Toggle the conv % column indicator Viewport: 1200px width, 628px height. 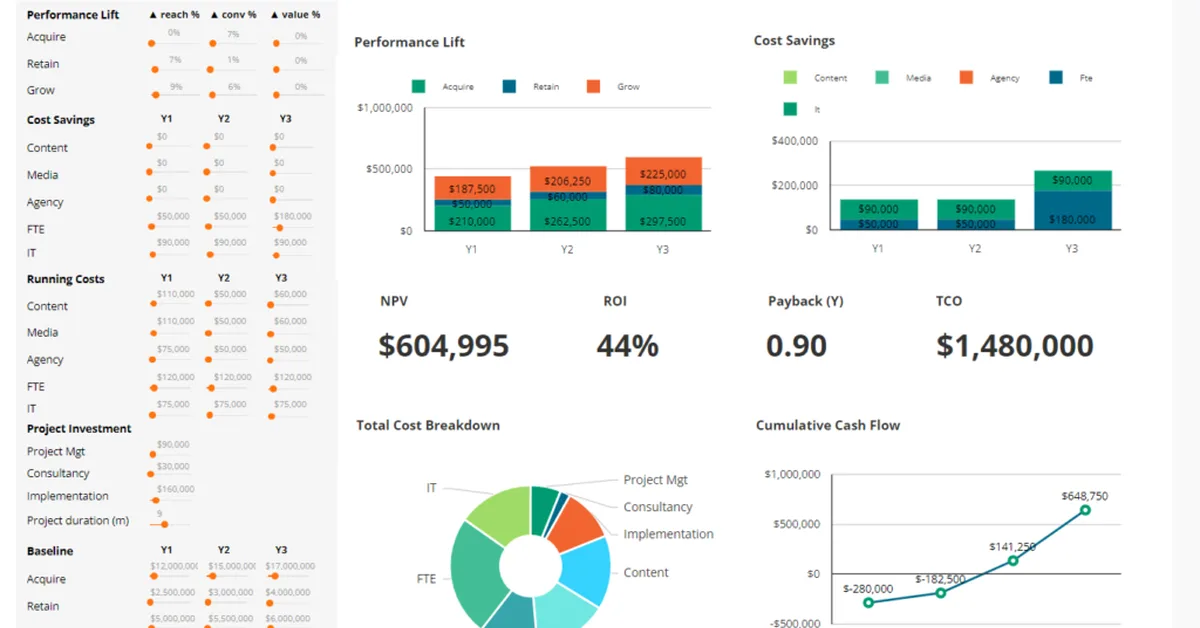pos(217,15)
